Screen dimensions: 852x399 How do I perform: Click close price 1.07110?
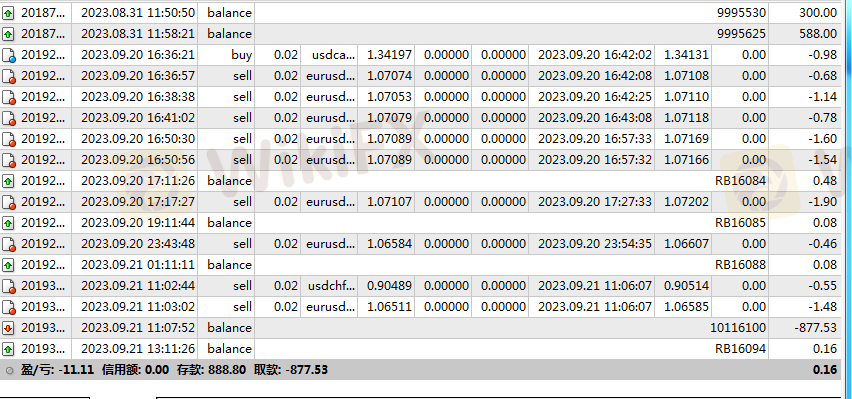tap(686, 97)
